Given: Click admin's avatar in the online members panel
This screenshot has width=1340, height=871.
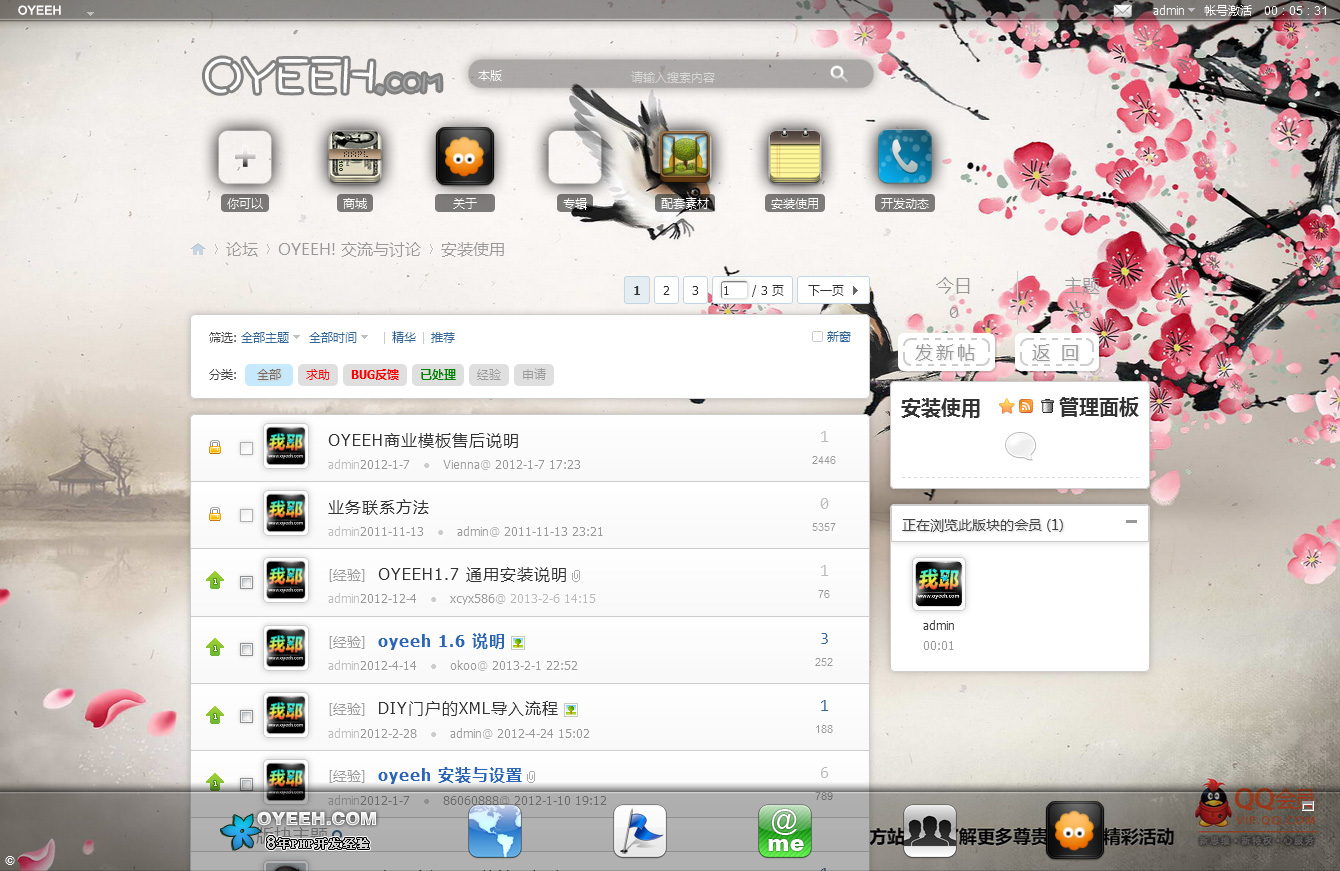Looking at the screenshot, I should coord(939,584).
